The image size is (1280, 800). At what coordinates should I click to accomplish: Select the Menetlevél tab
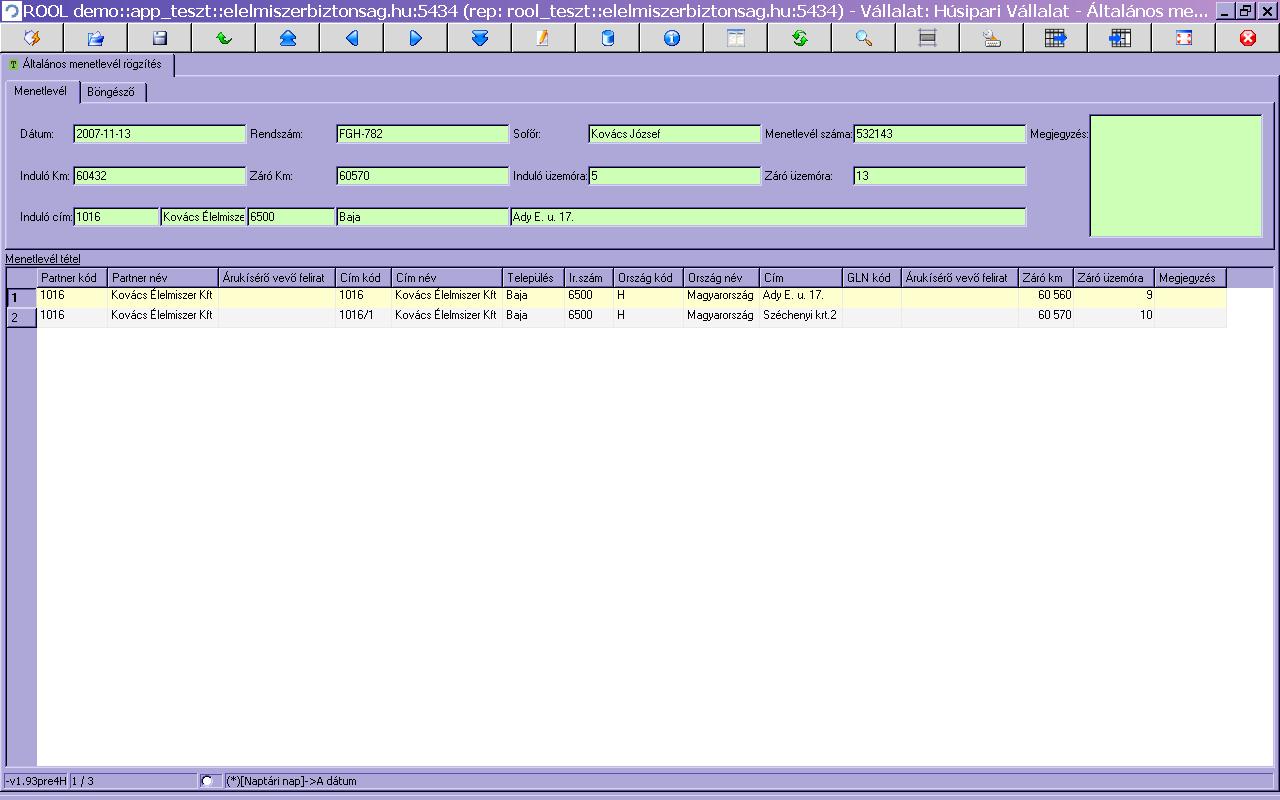click(x=41, y=91)
